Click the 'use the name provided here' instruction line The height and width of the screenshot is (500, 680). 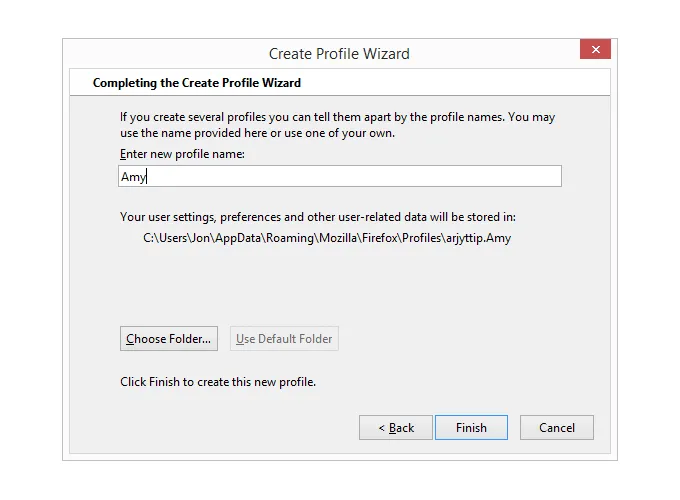[257, 133]
